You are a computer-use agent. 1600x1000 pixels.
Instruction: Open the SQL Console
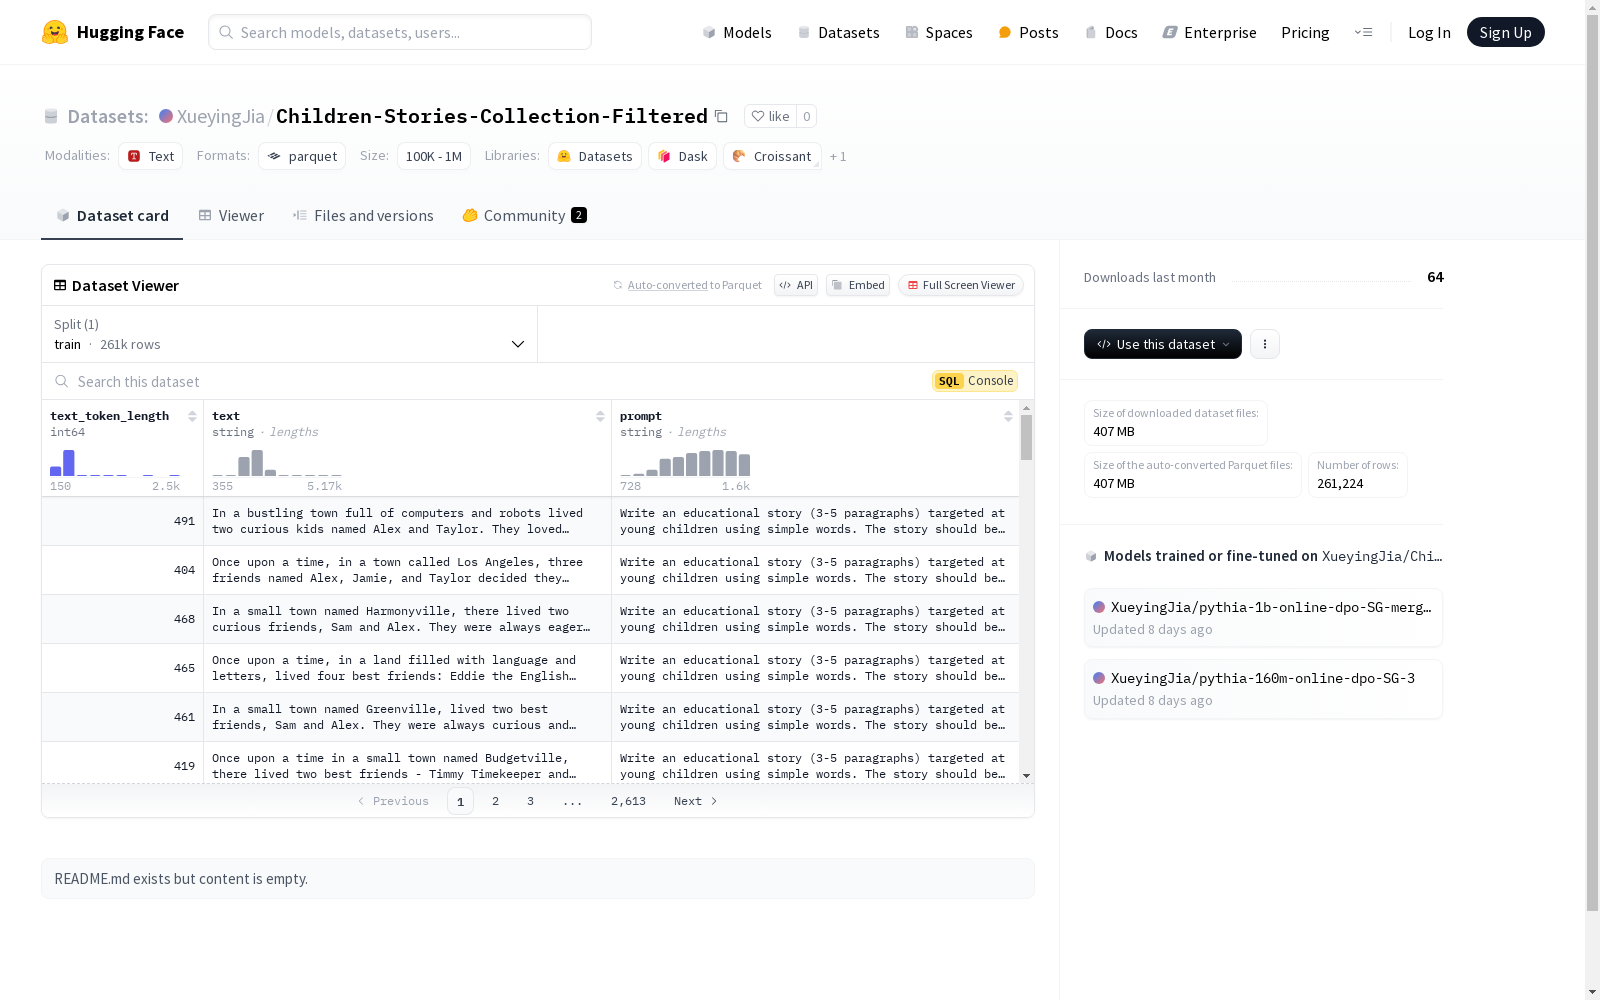[x=975, y=381]
